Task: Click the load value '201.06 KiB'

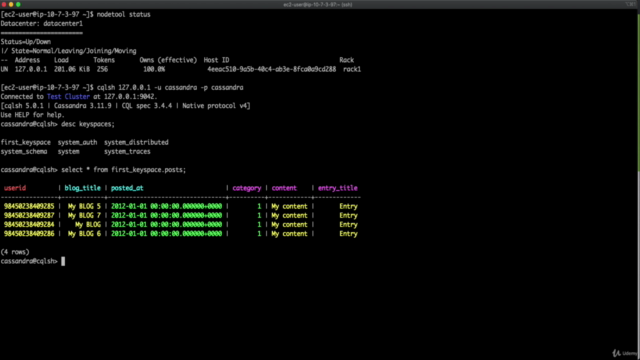Action: (x=72, y=69)
